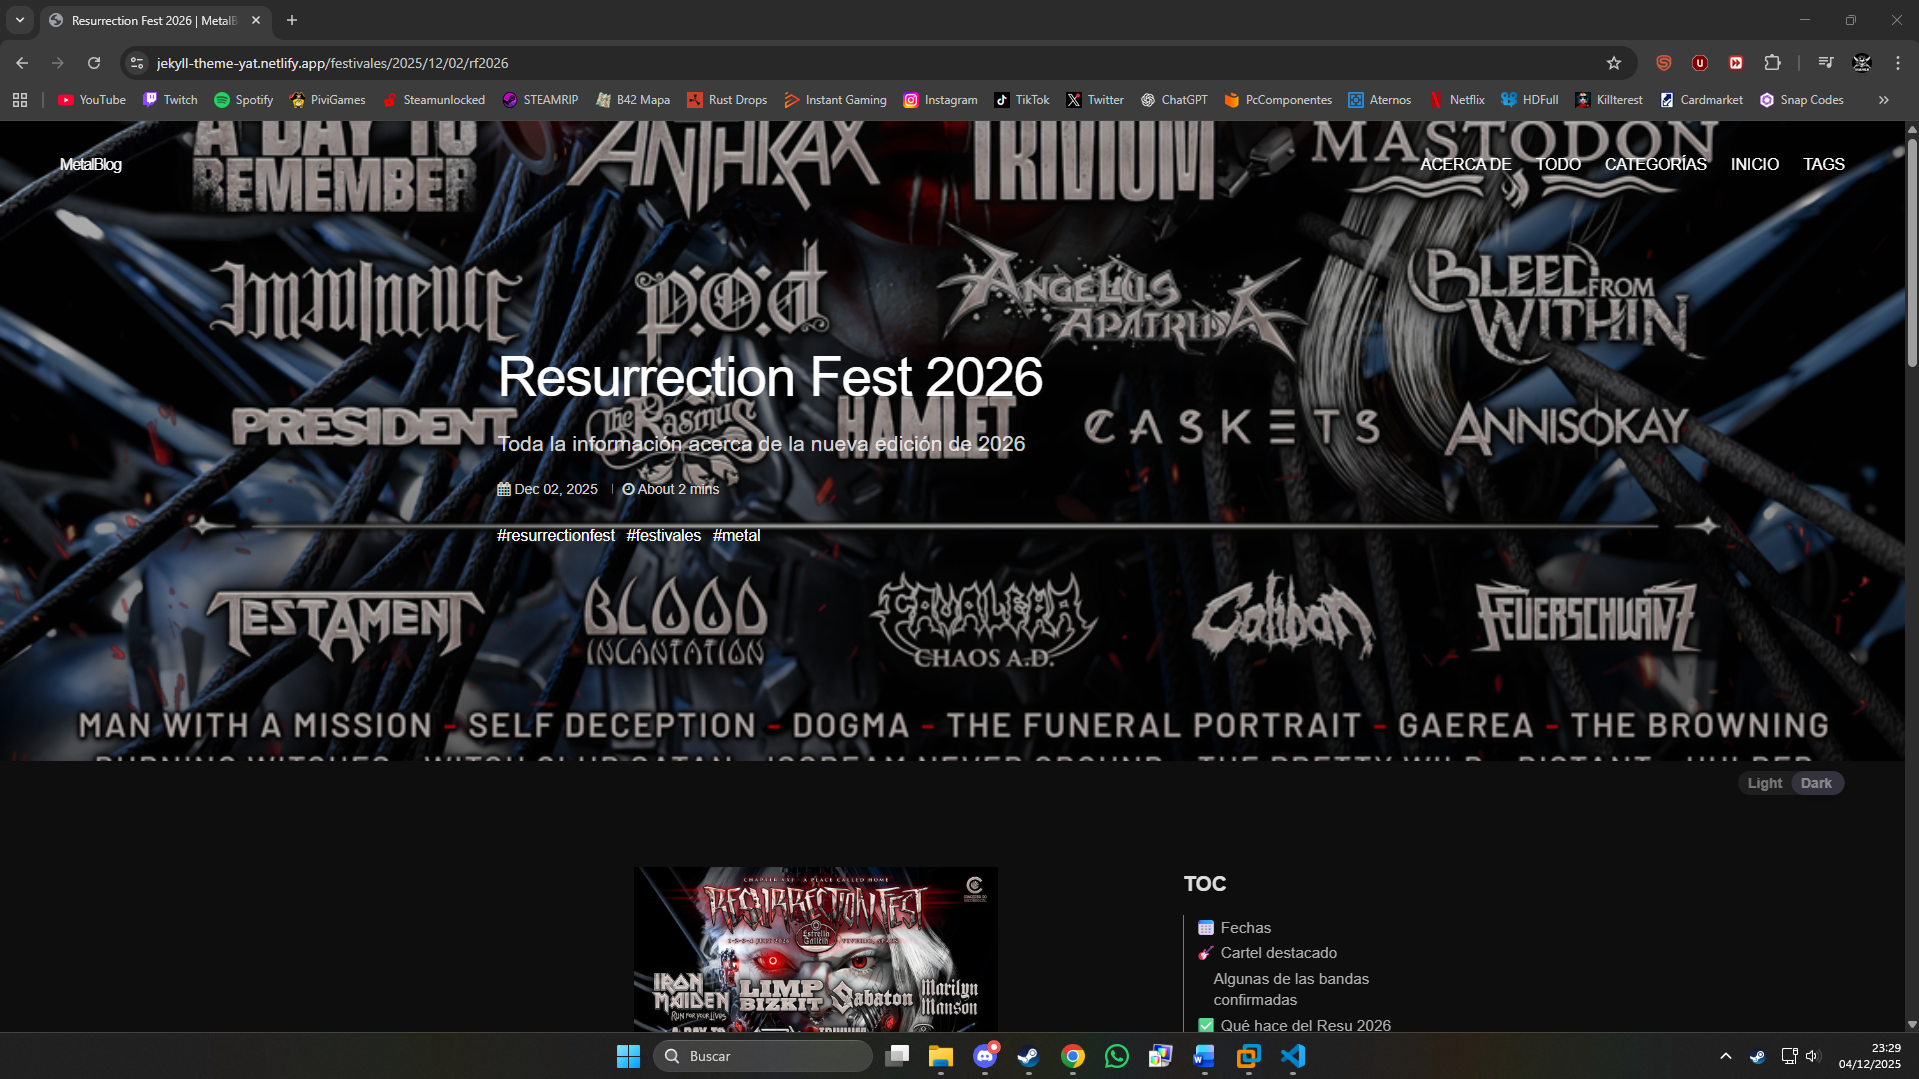Switch theme to Dark mode
Image resolution: width=1919 pixels, height=1079 pixels.
pos(1816,783)
